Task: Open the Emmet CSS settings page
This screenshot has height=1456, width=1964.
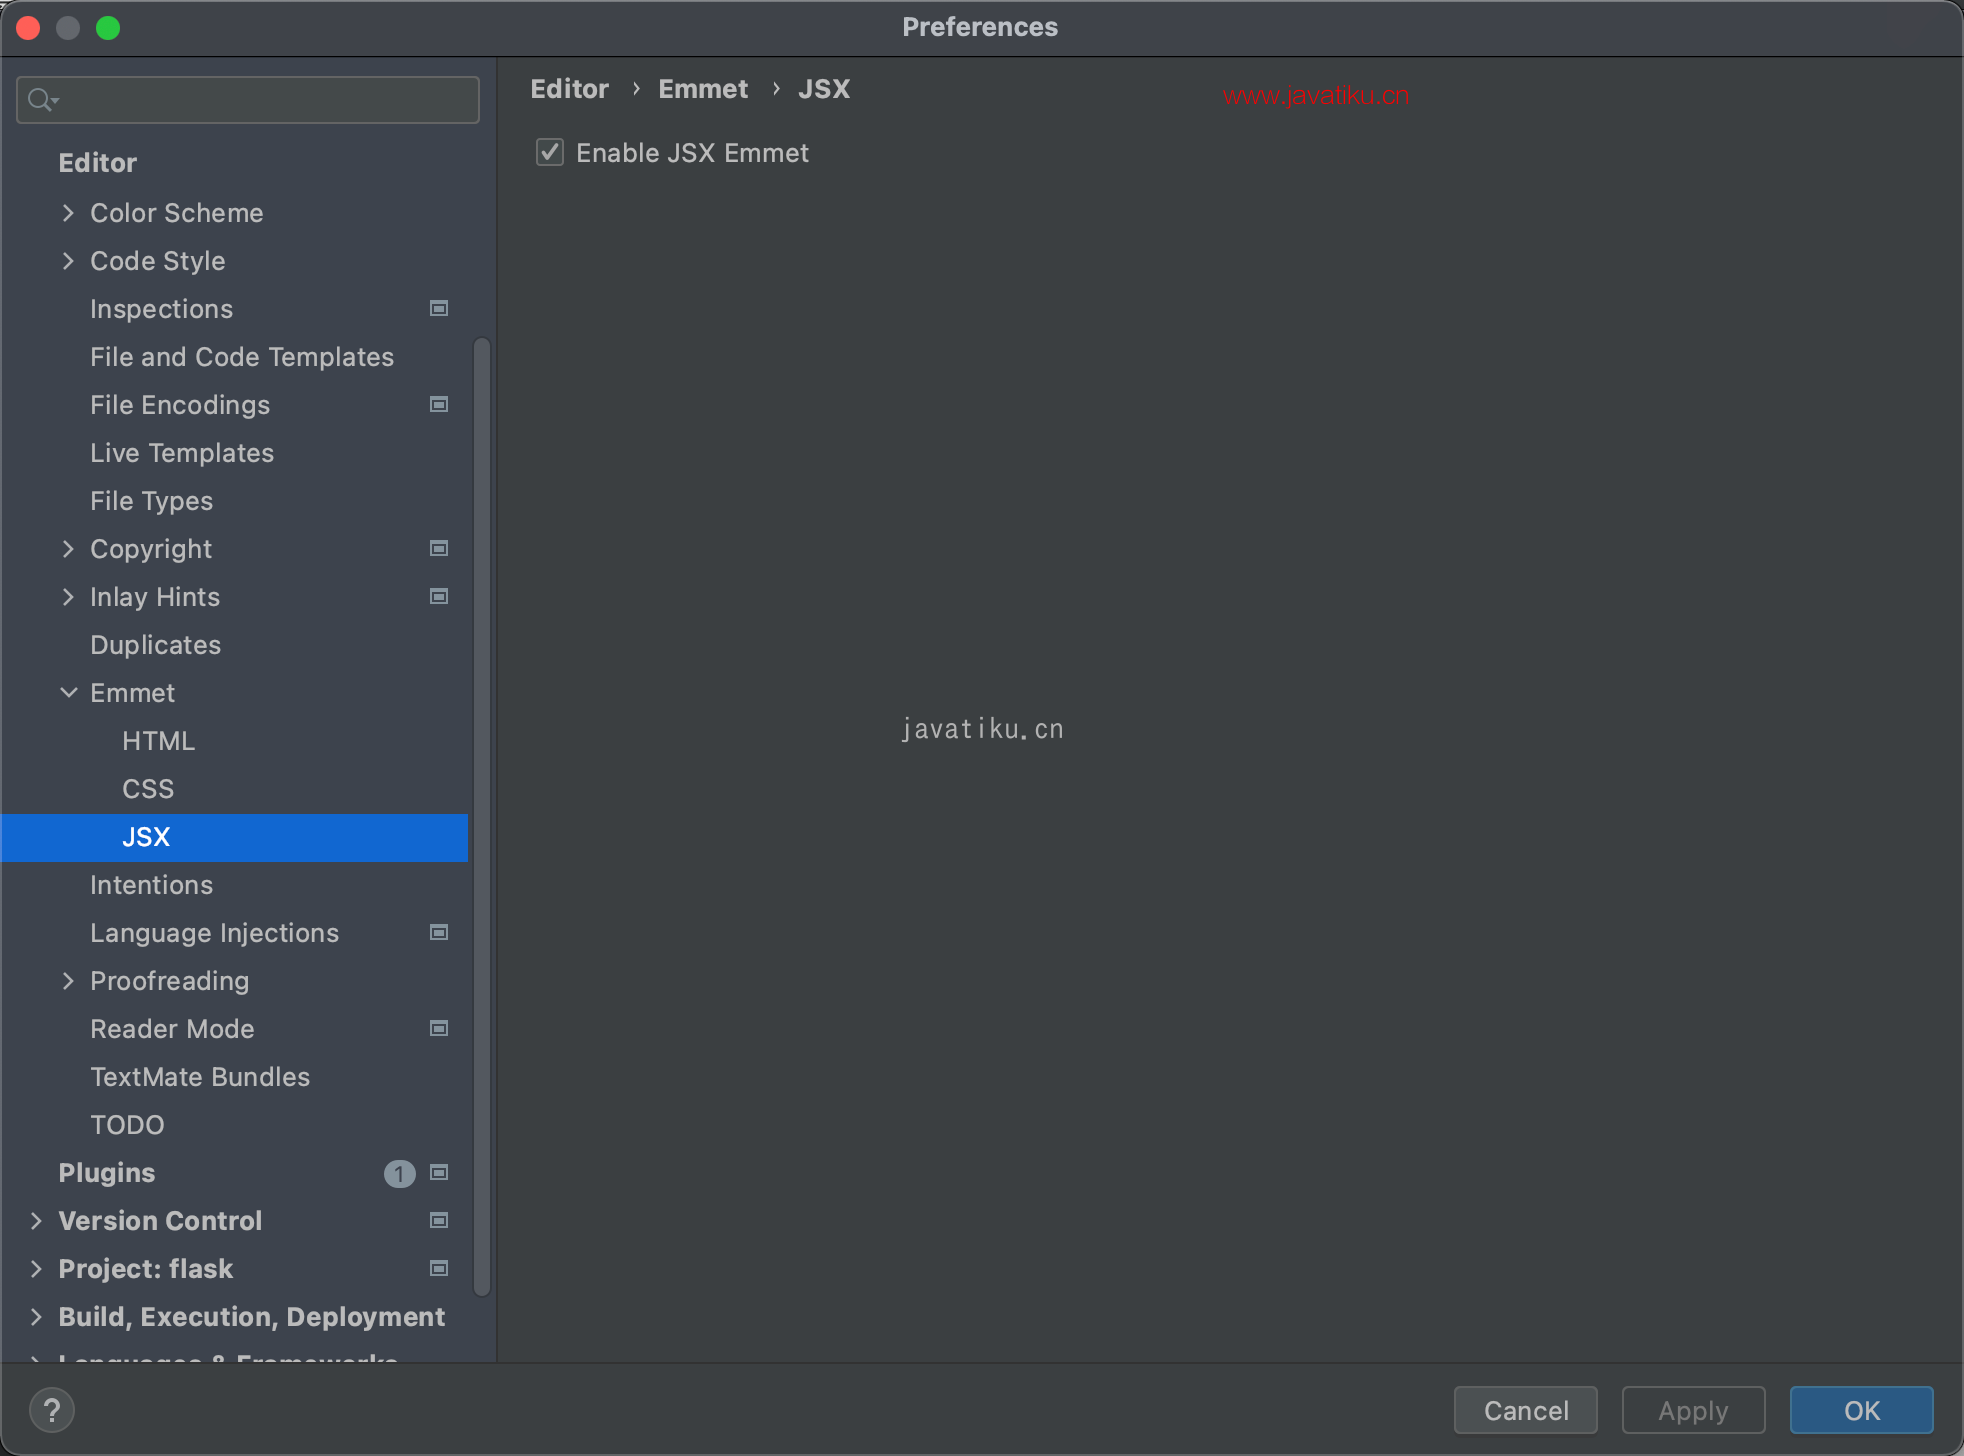Action: coord(148,789)
